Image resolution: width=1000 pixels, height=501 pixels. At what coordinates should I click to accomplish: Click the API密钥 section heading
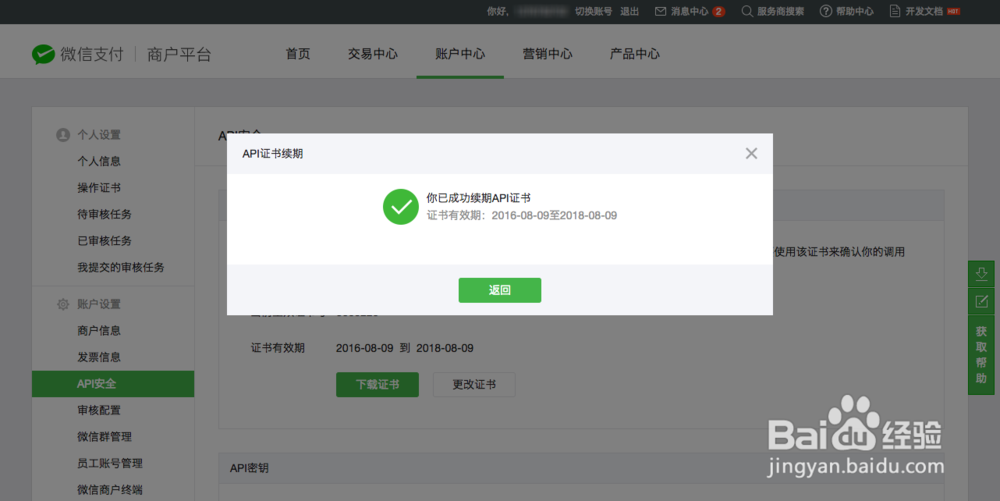coord(249,468)
